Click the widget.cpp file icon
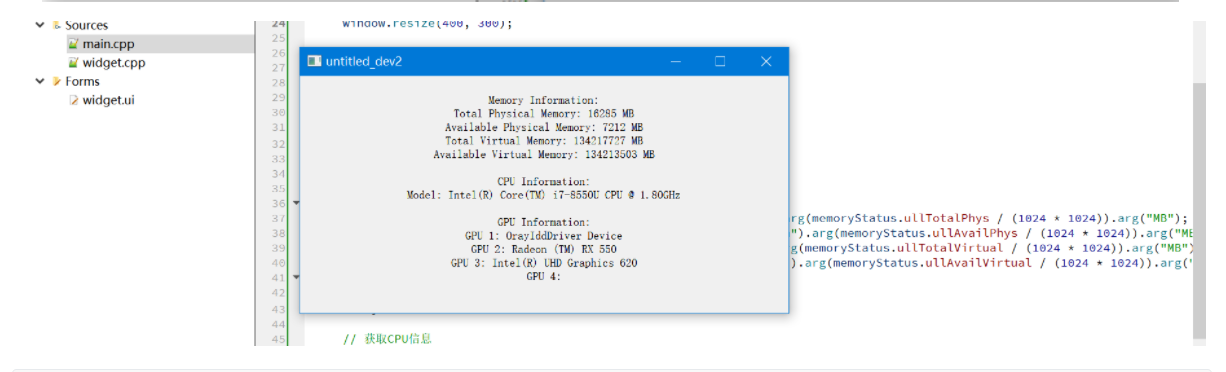Viewport: 1226px width, 372px height. click(73, 62)
